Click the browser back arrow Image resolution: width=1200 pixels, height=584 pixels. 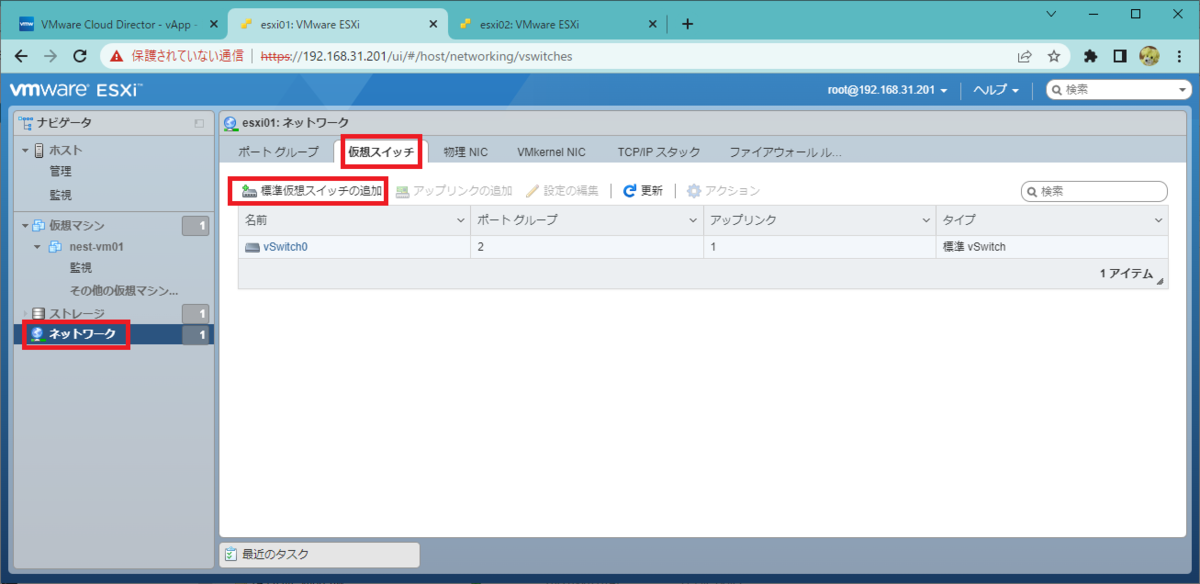point(21,56)
